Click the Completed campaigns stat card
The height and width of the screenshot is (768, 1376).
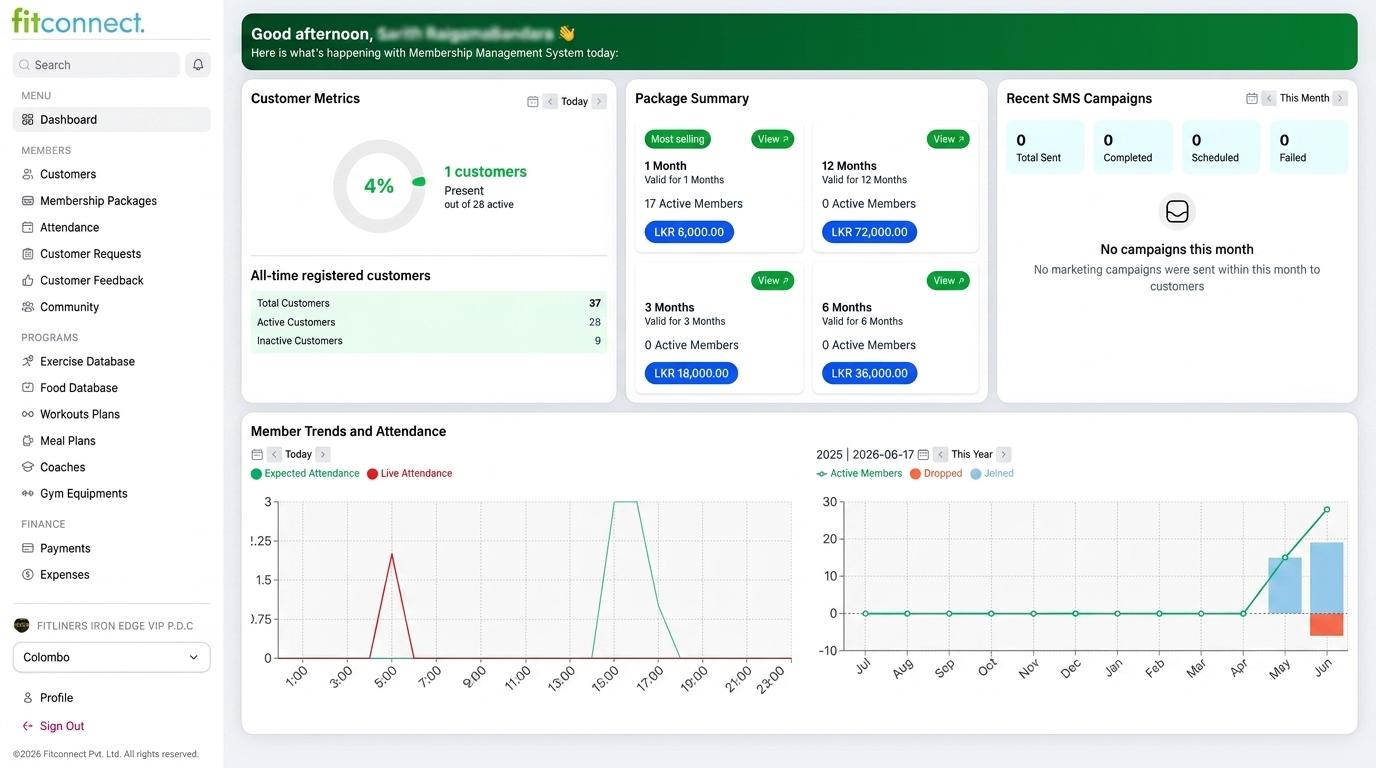(x=1133, y=147)
